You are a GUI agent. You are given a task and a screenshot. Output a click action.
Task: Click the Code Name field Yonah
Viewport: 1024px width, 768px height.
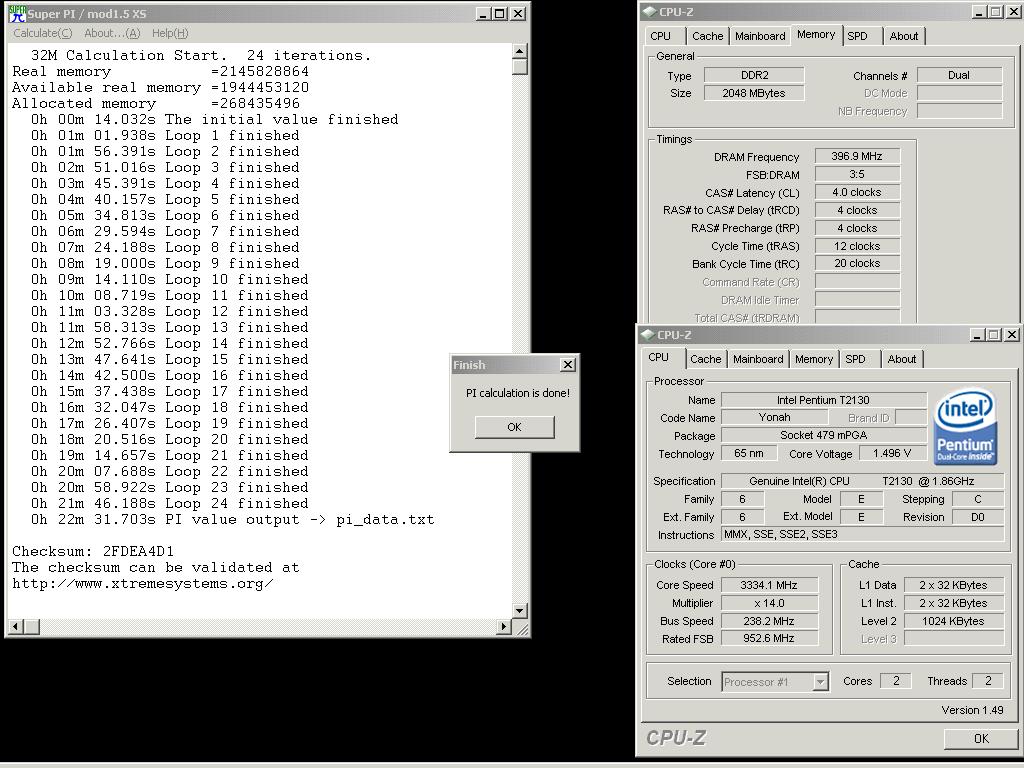[775, 417]
